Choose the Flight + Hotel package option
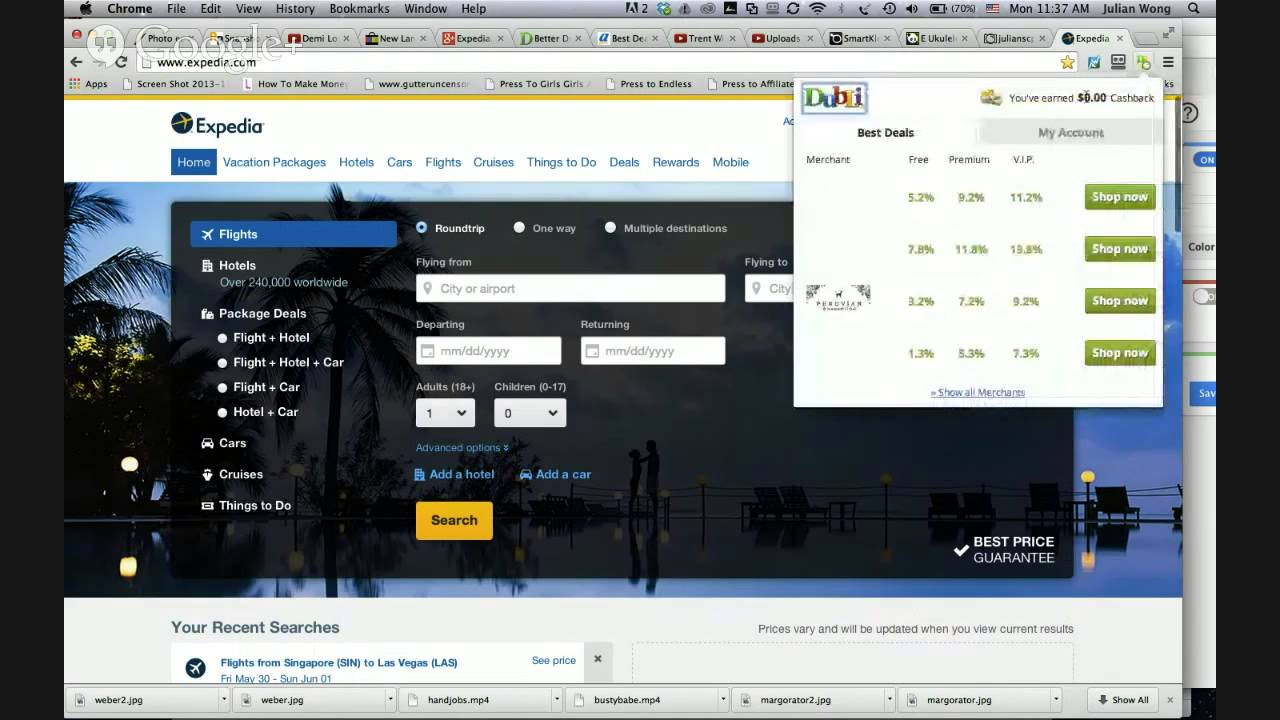Screen dimensions: 1280x720 click(x=222, y=338)
